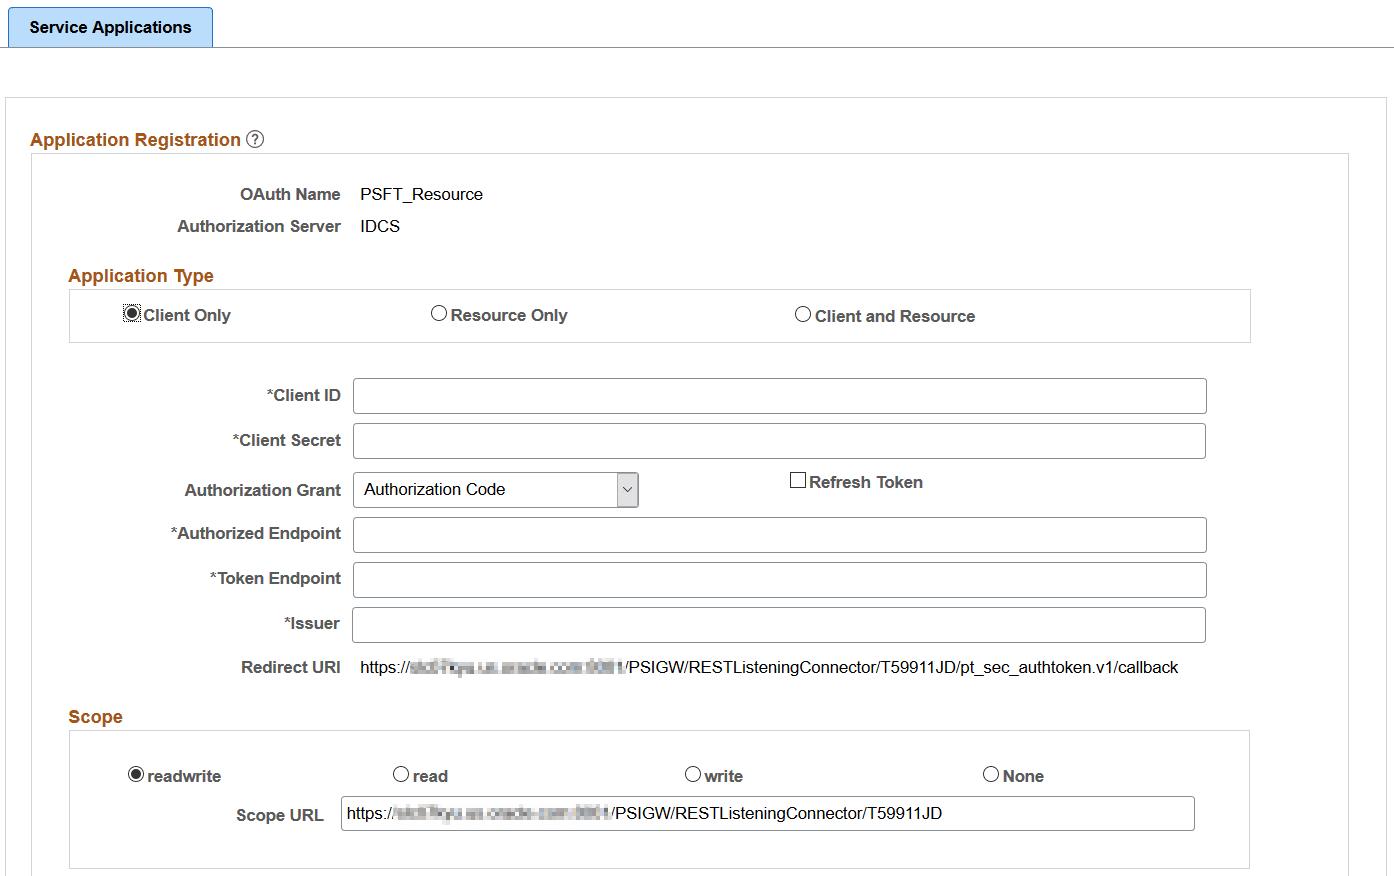
Task: Select the Client Only application type
Action: point(131,312)
